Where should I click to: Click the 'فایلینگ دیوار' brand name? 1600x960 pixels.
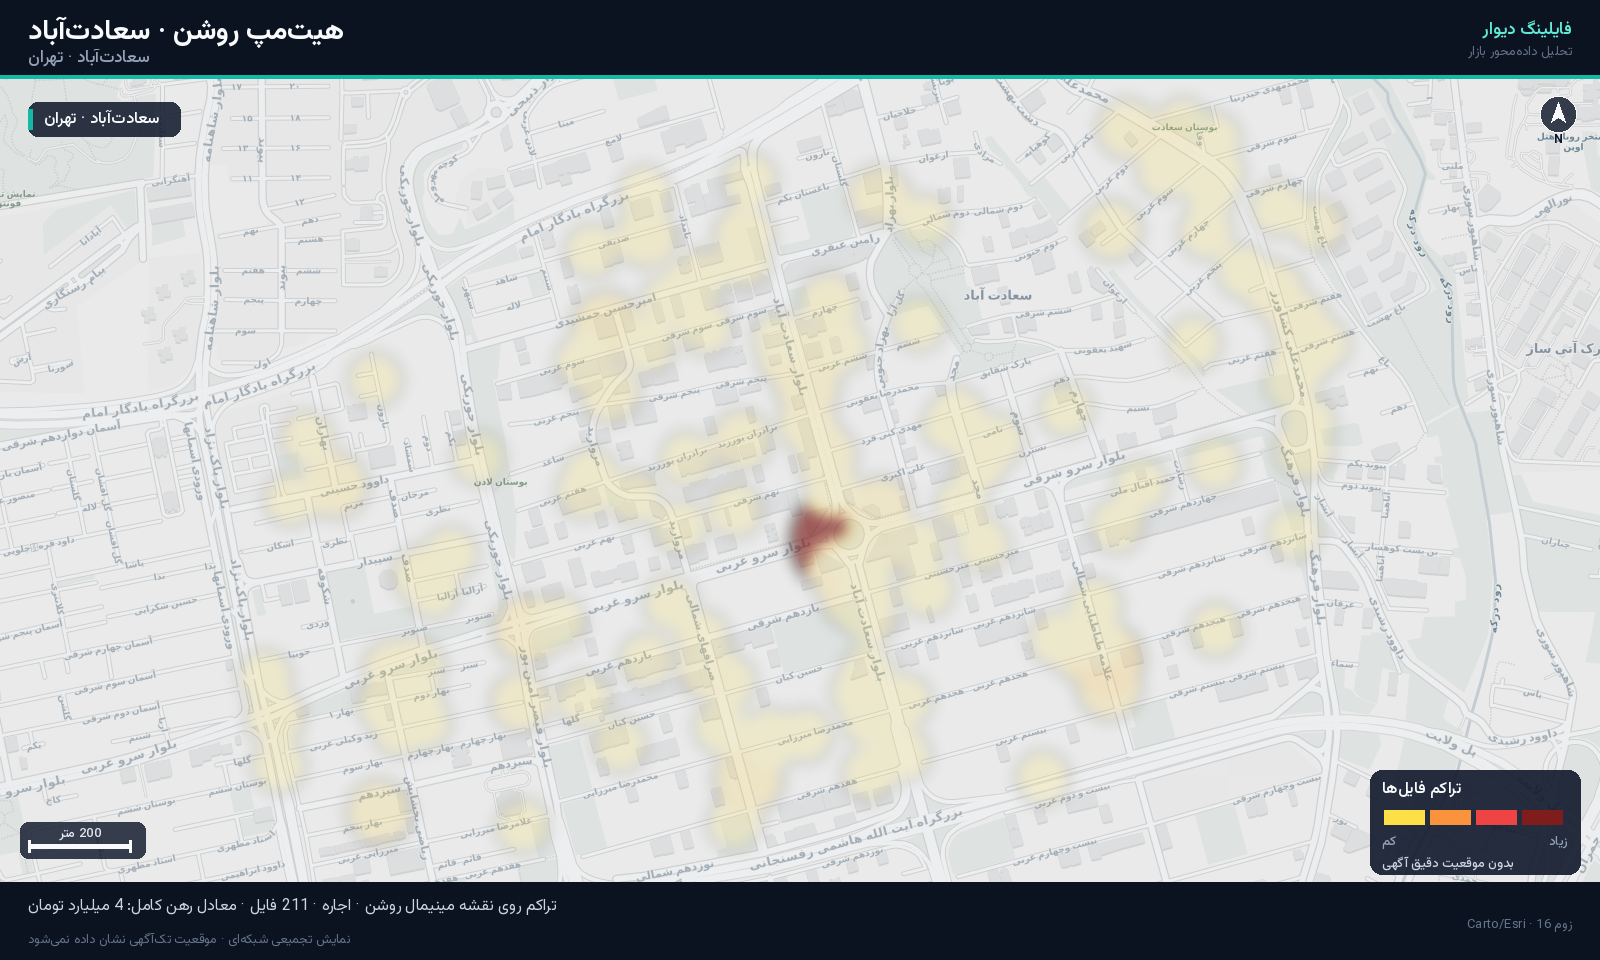(1526, 29)
